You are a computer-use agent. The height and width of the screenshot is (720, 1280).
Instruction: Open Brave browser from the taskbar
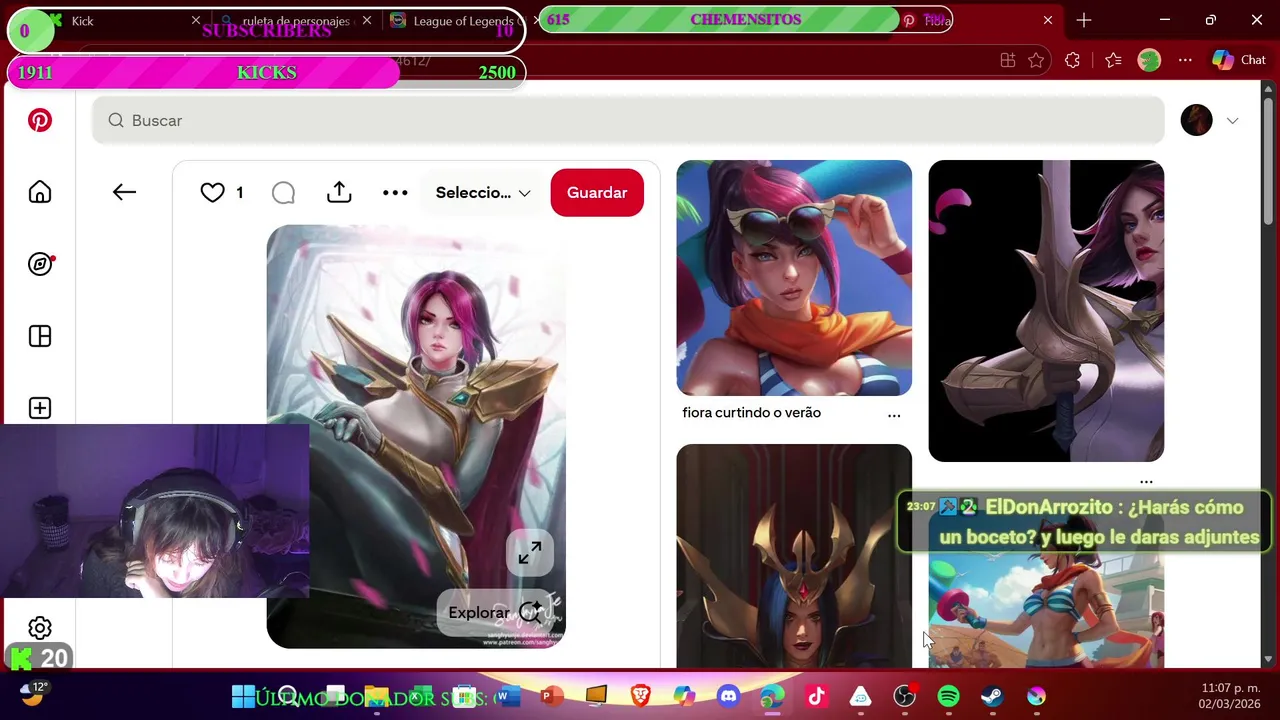(x=640, y=696)
